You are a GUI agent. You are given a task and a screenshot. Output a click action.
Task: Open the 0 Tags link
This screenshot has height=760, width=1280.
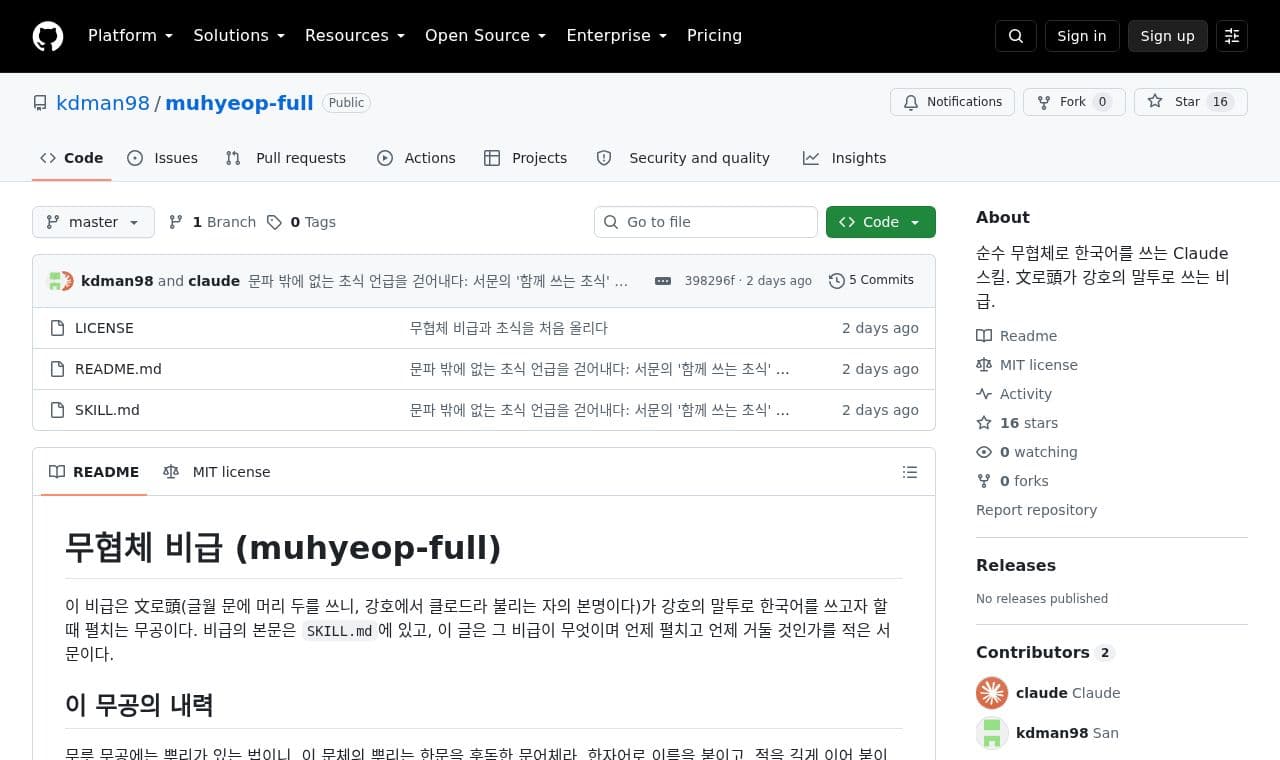301,222
